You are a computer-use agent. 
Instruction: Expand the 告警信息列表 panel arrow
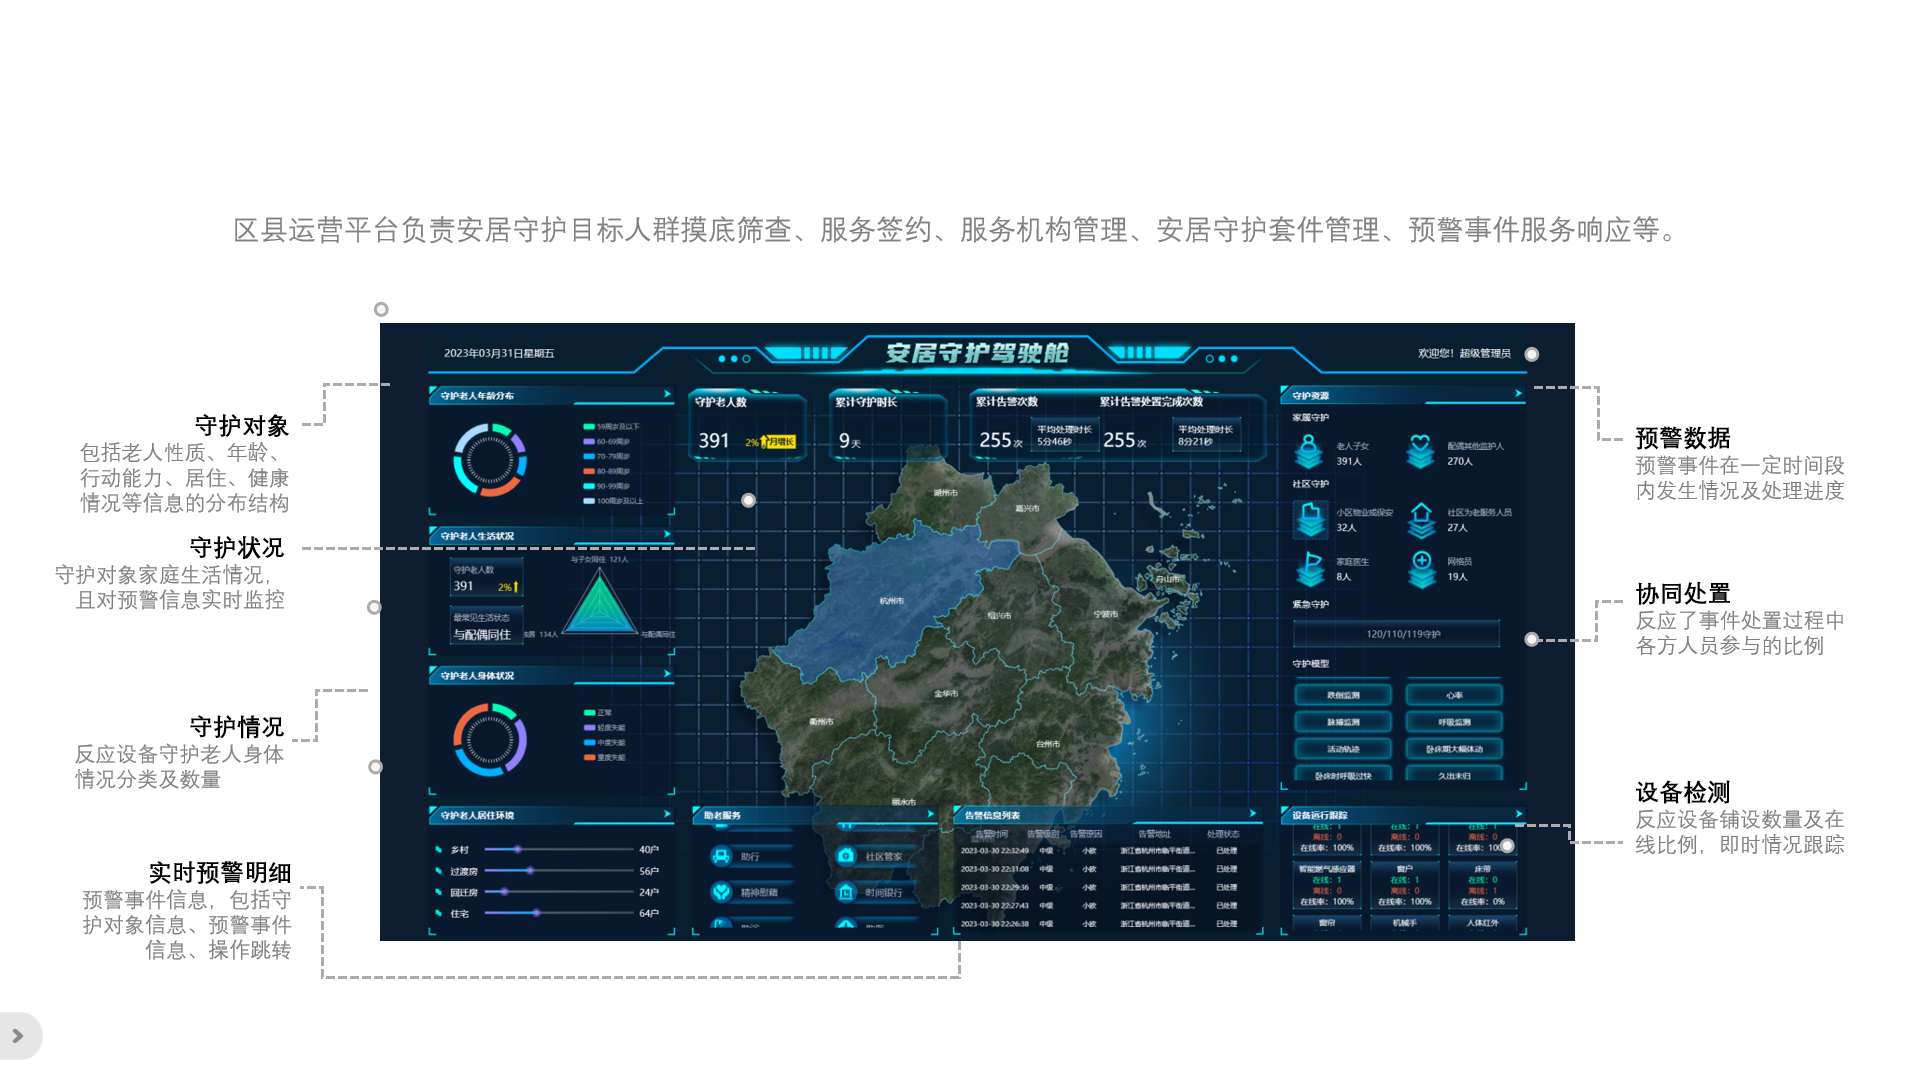[x=1253, y=813]
